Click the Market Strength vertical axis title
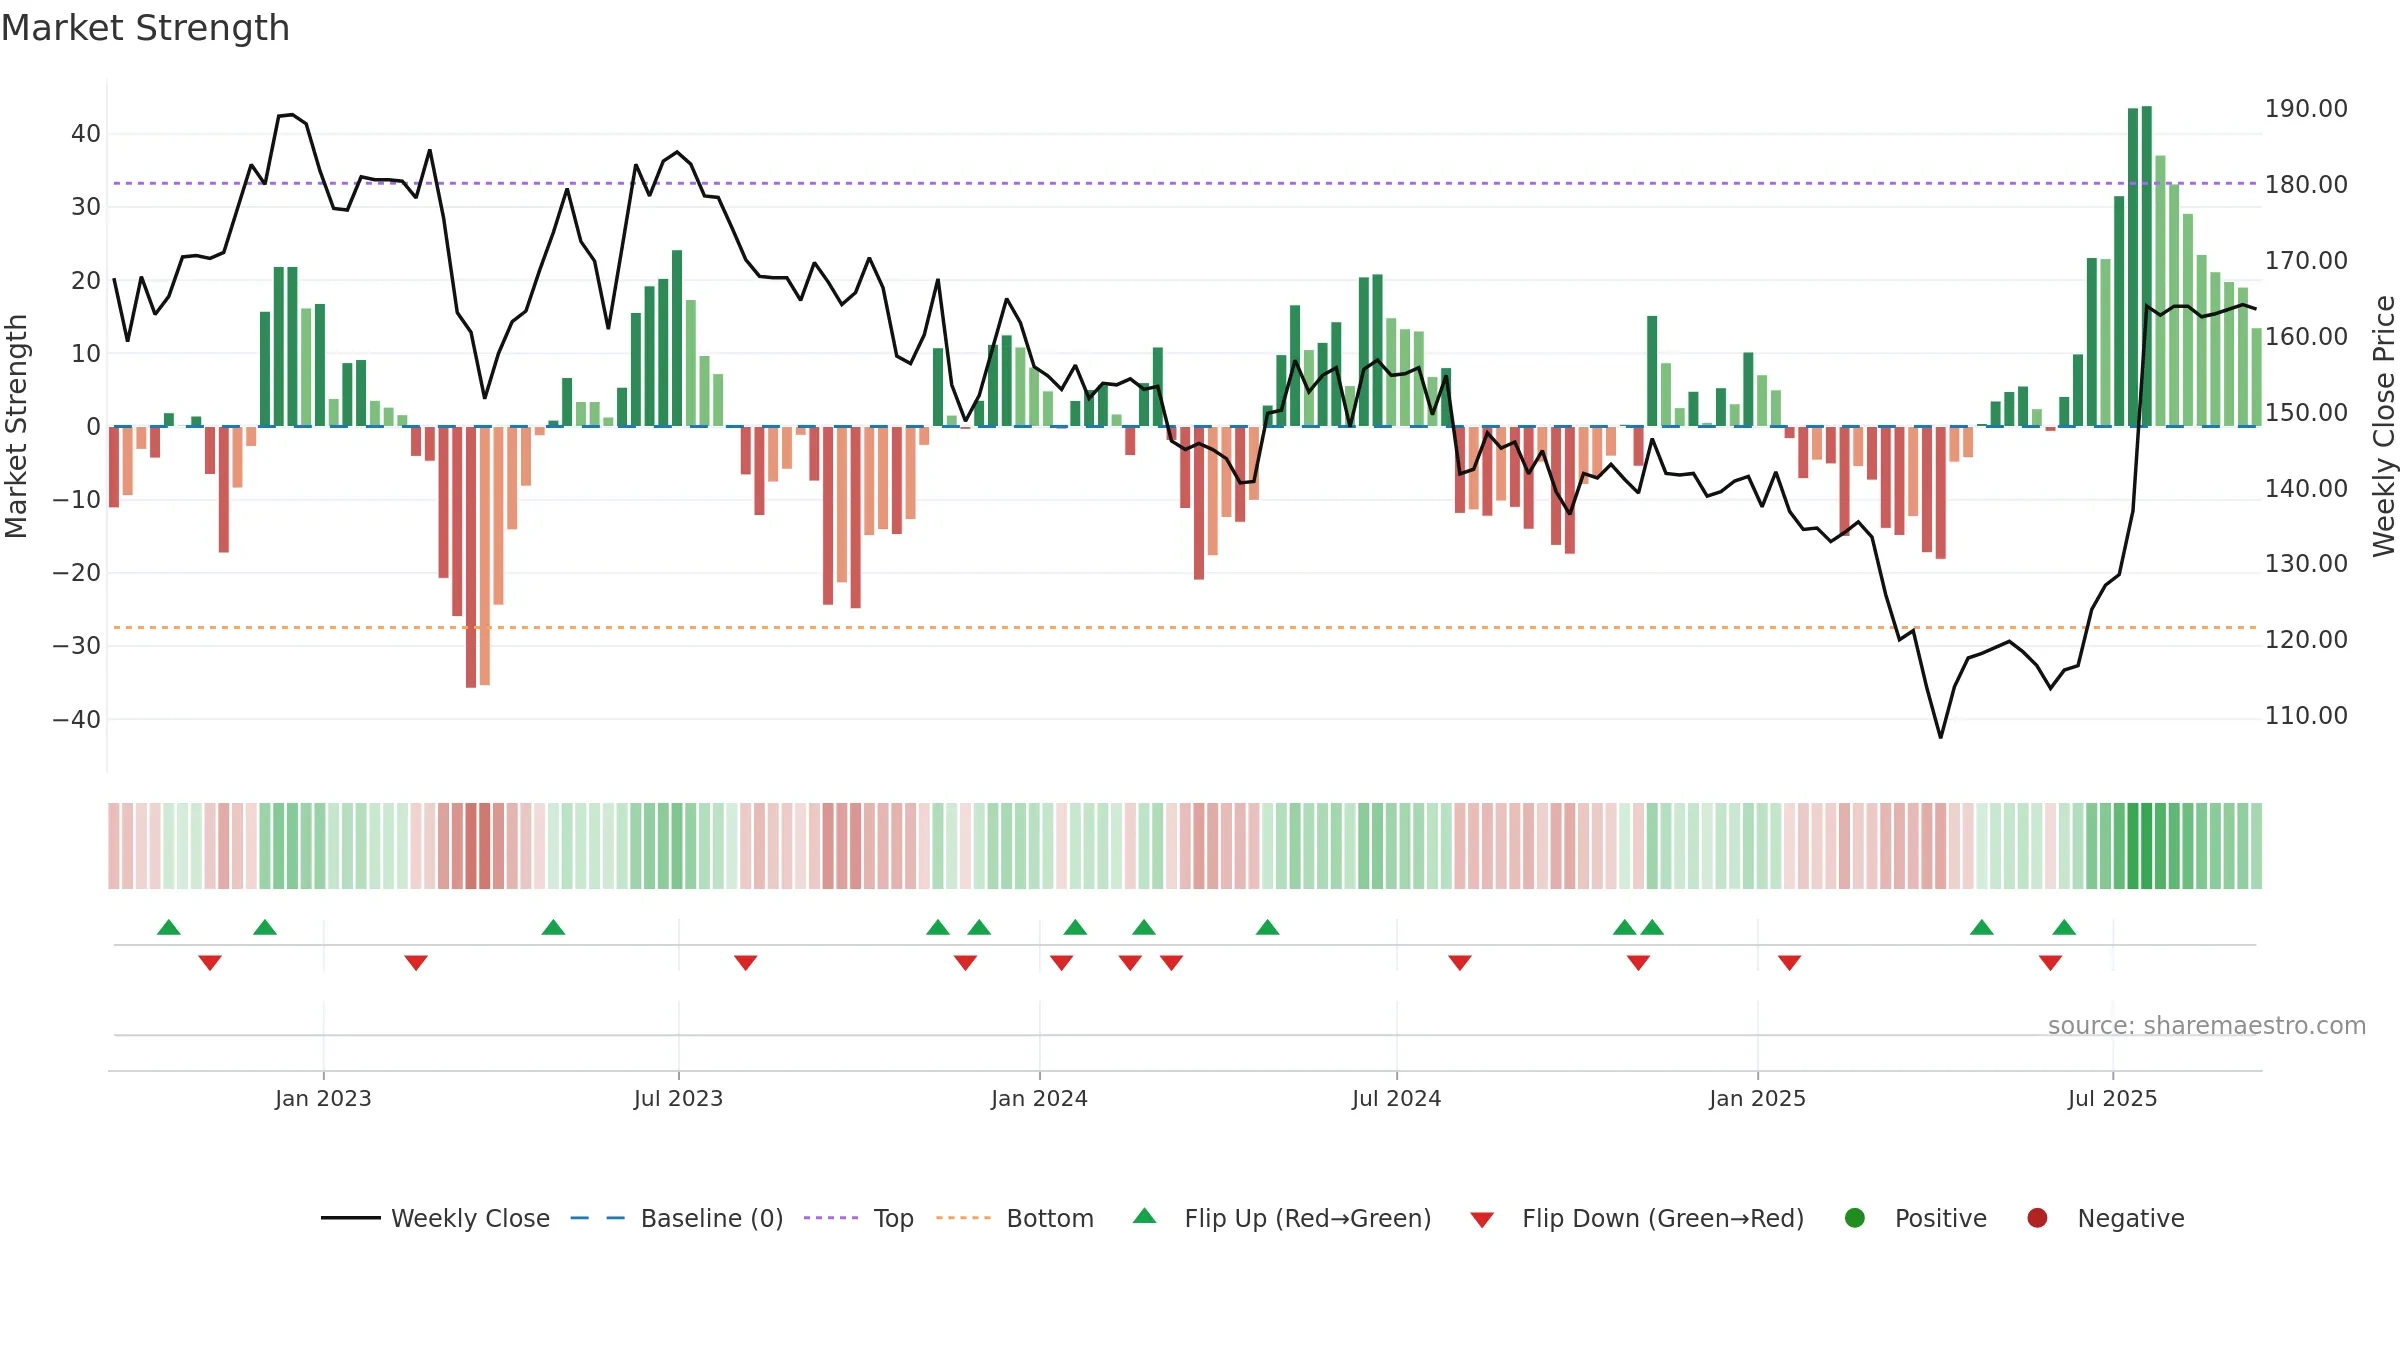Image resolution: width=2400 pixels, height=1350 pixels. click(x=16, y=426)
